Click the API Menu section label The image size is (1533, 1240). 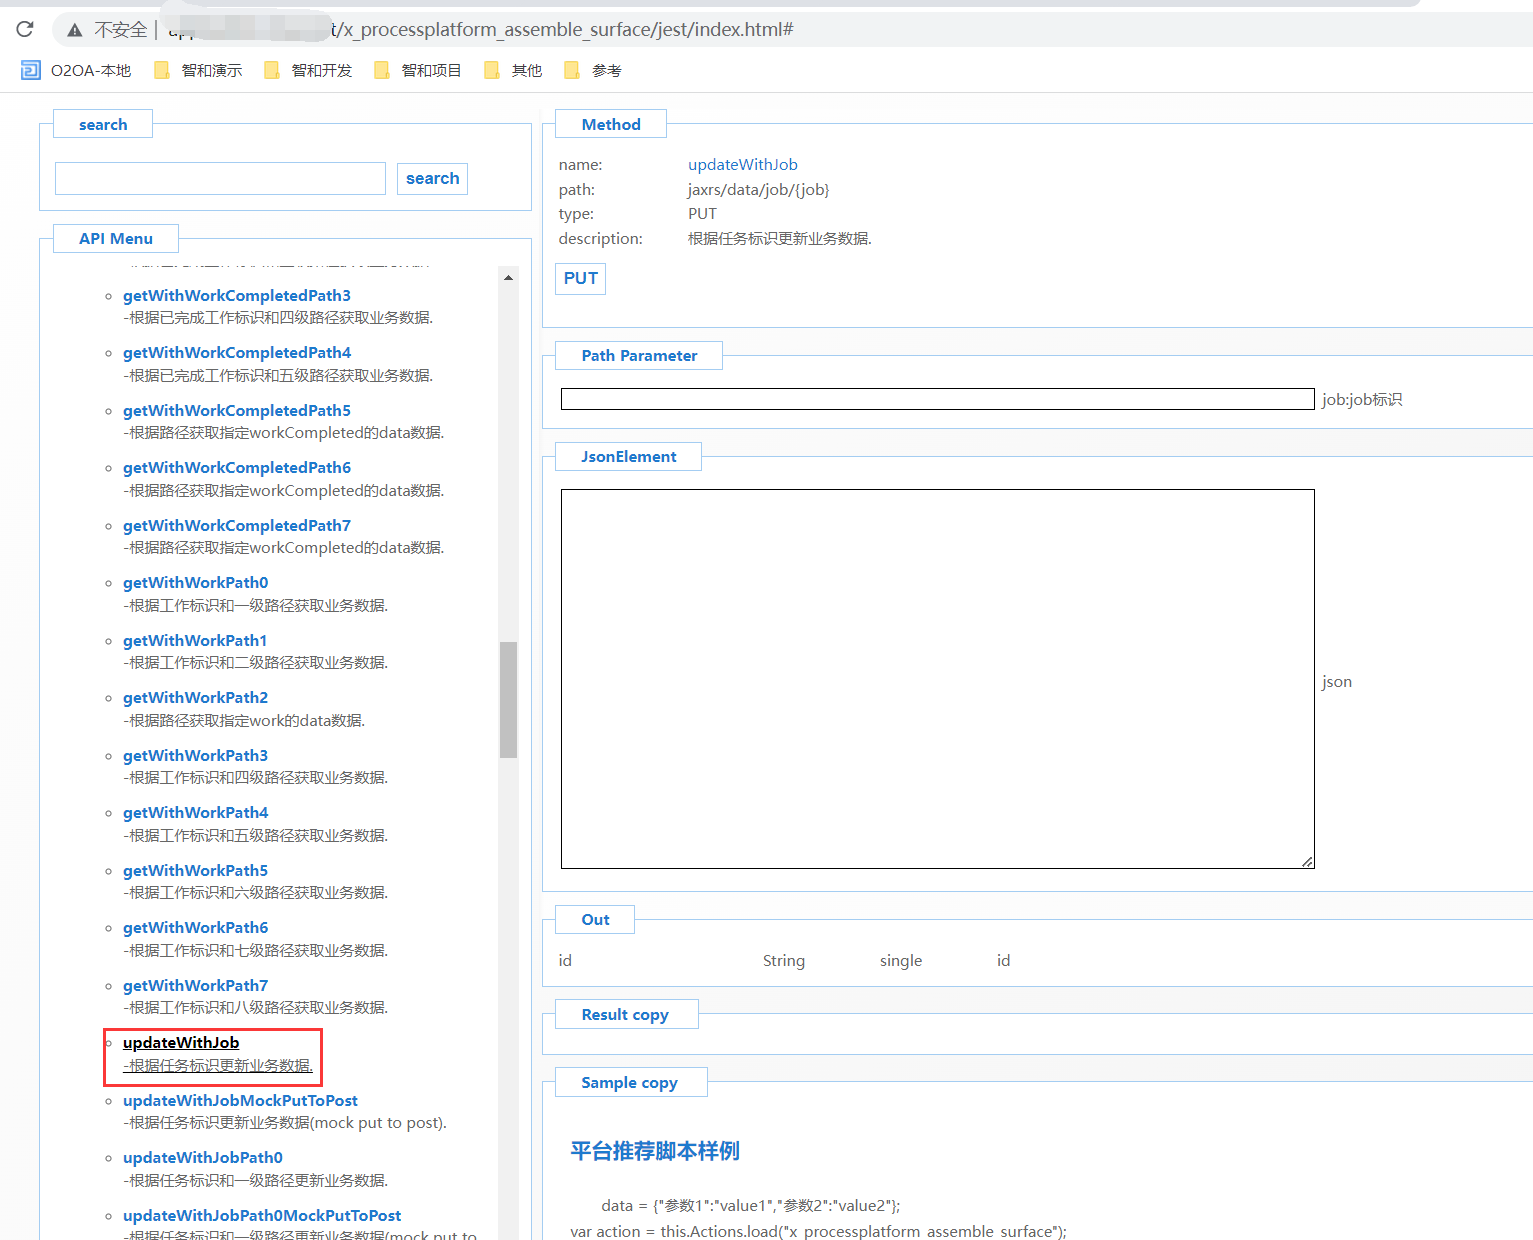116,238
